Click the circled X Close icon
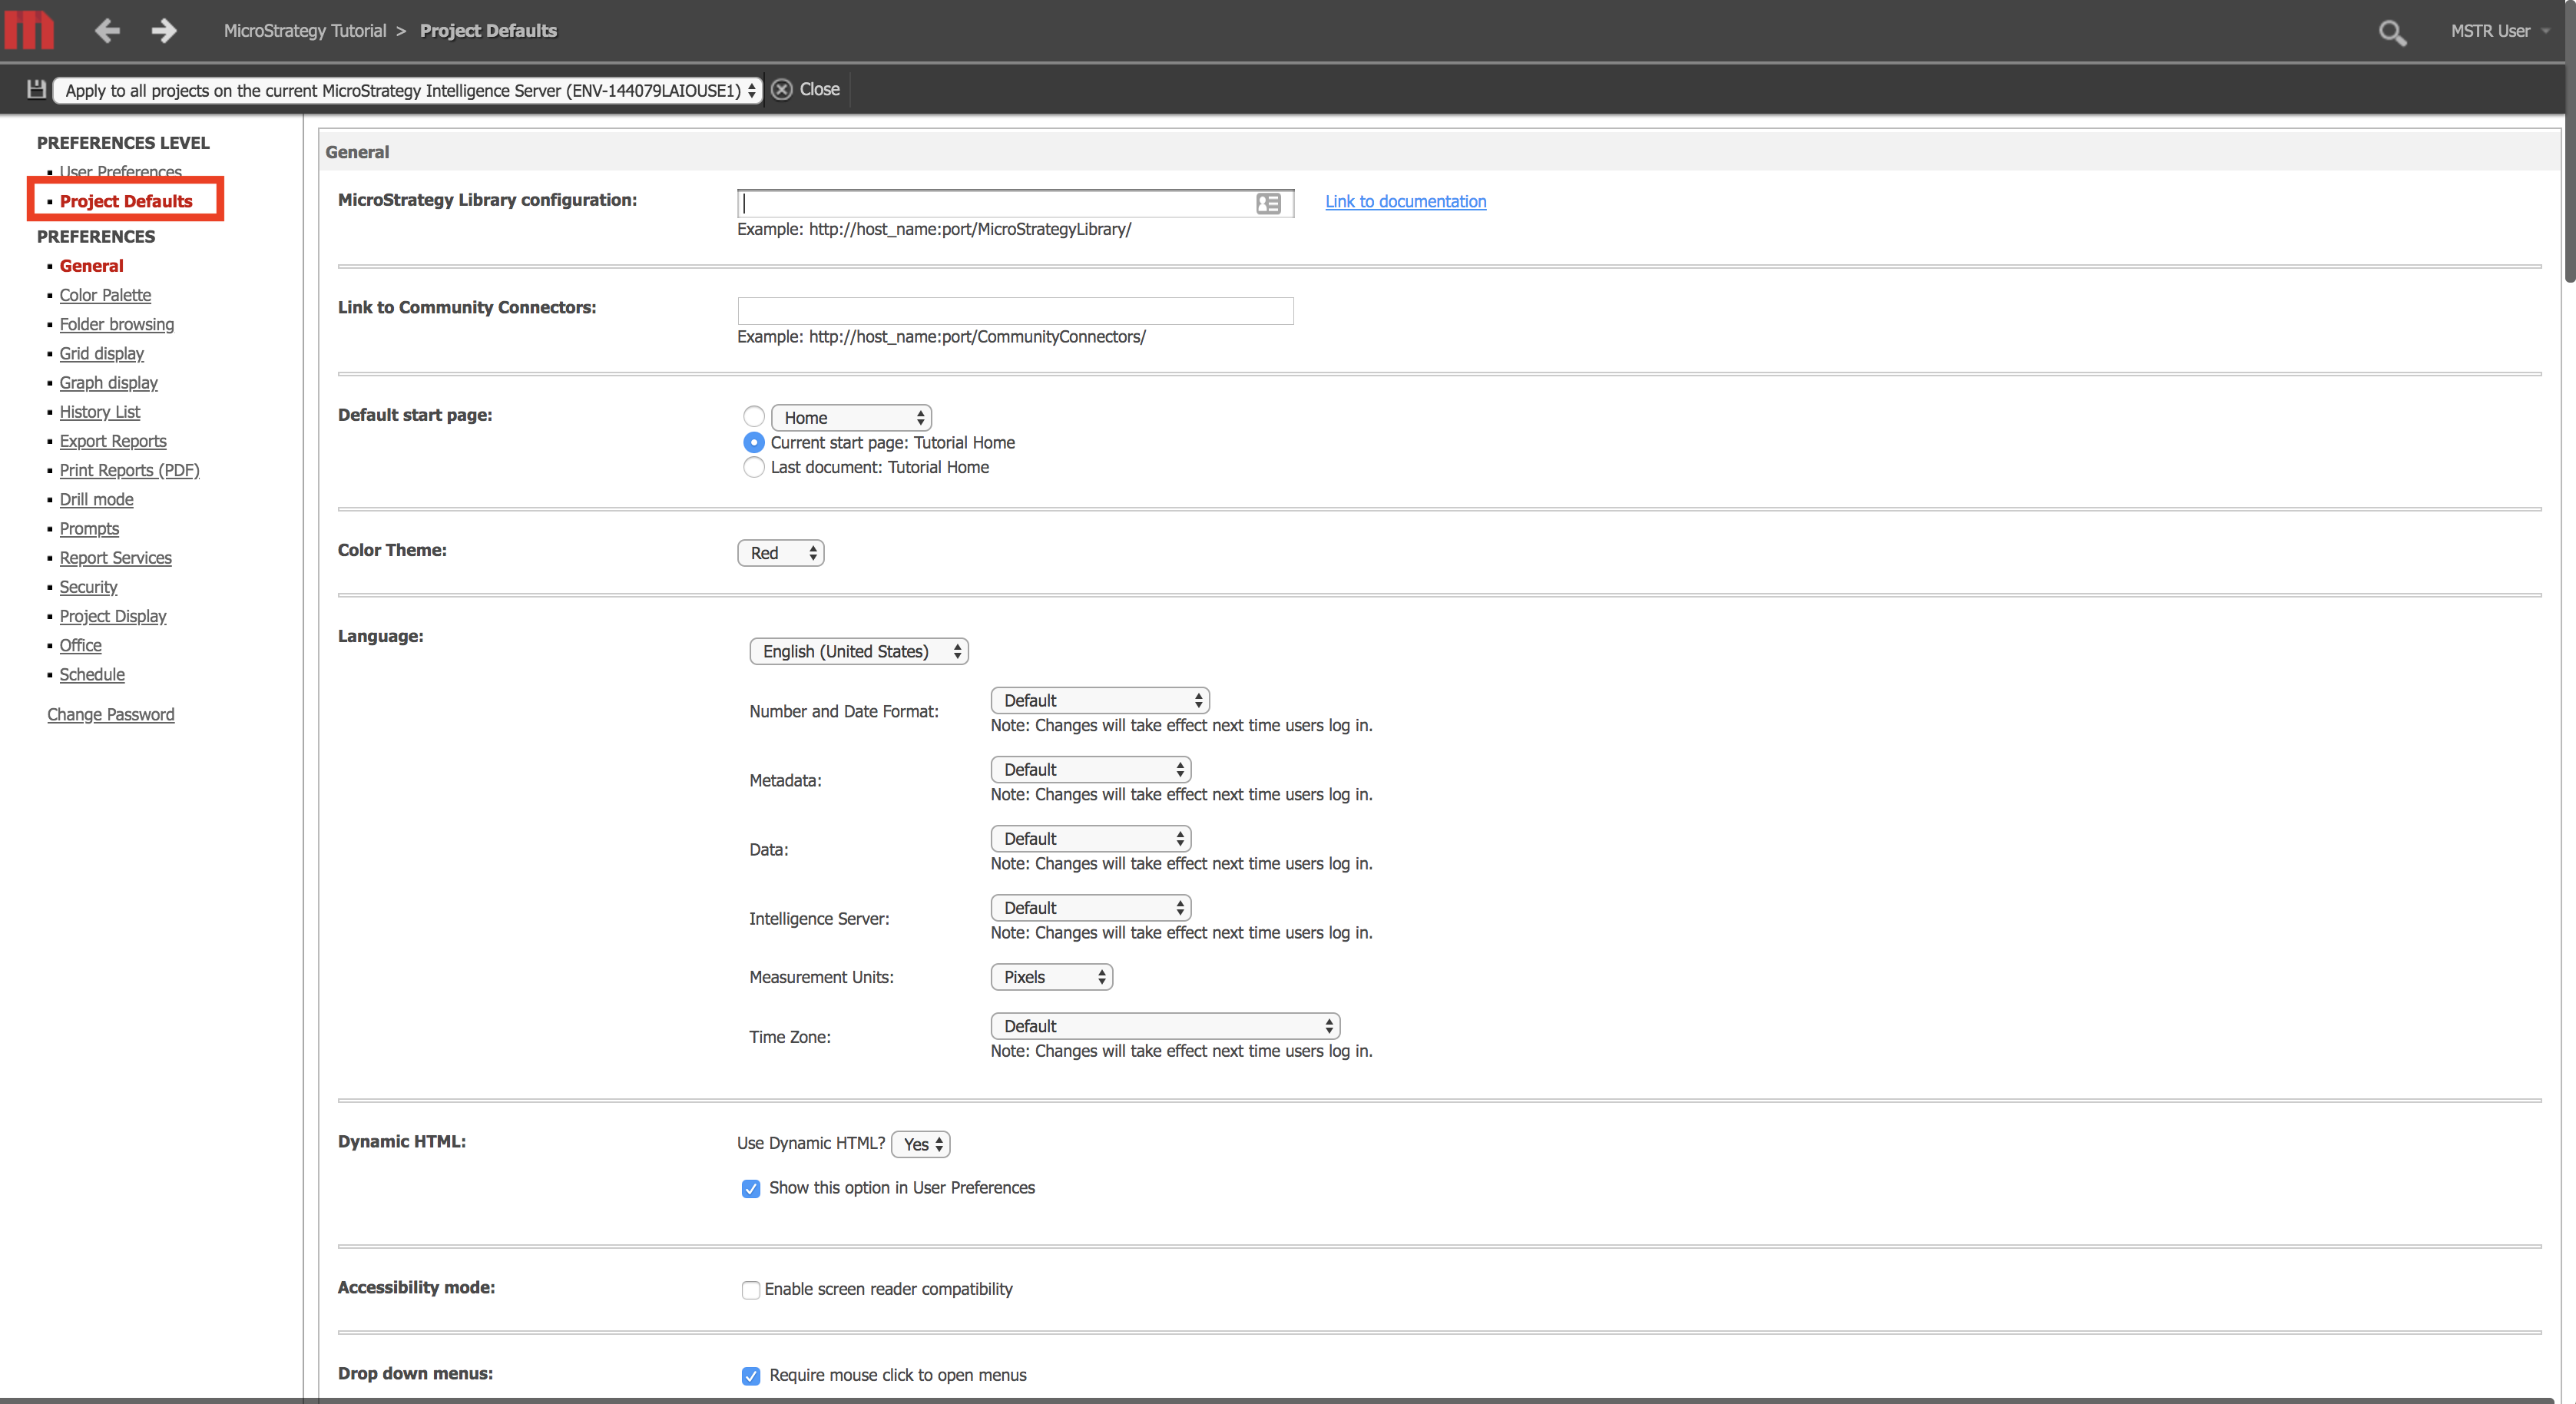2576x1404 pixels. pos(782,89)
